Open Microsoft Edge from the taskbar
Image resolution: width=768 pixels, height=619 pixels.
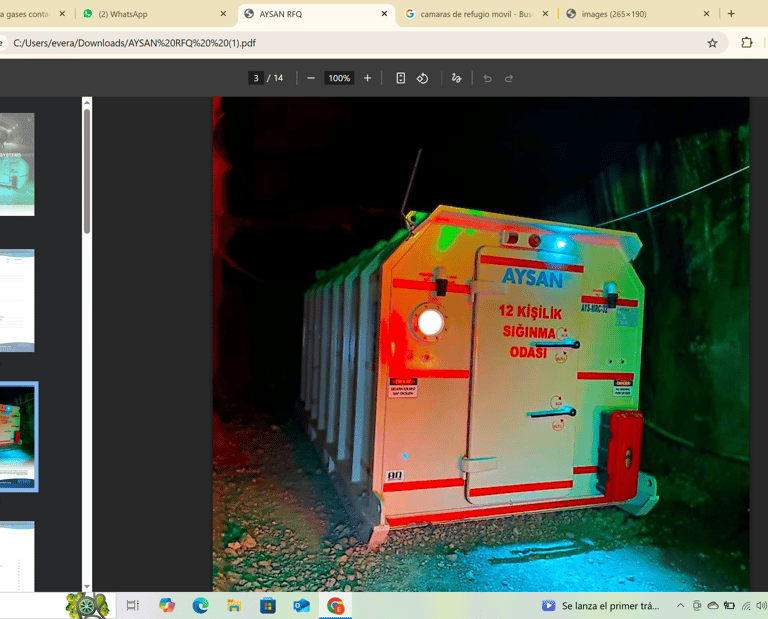point(200,606)
